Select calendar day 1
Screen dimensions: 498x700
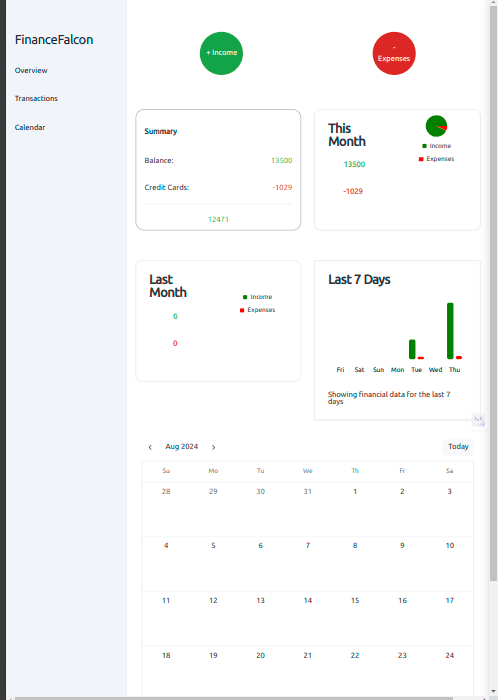[x=355, y=491]
